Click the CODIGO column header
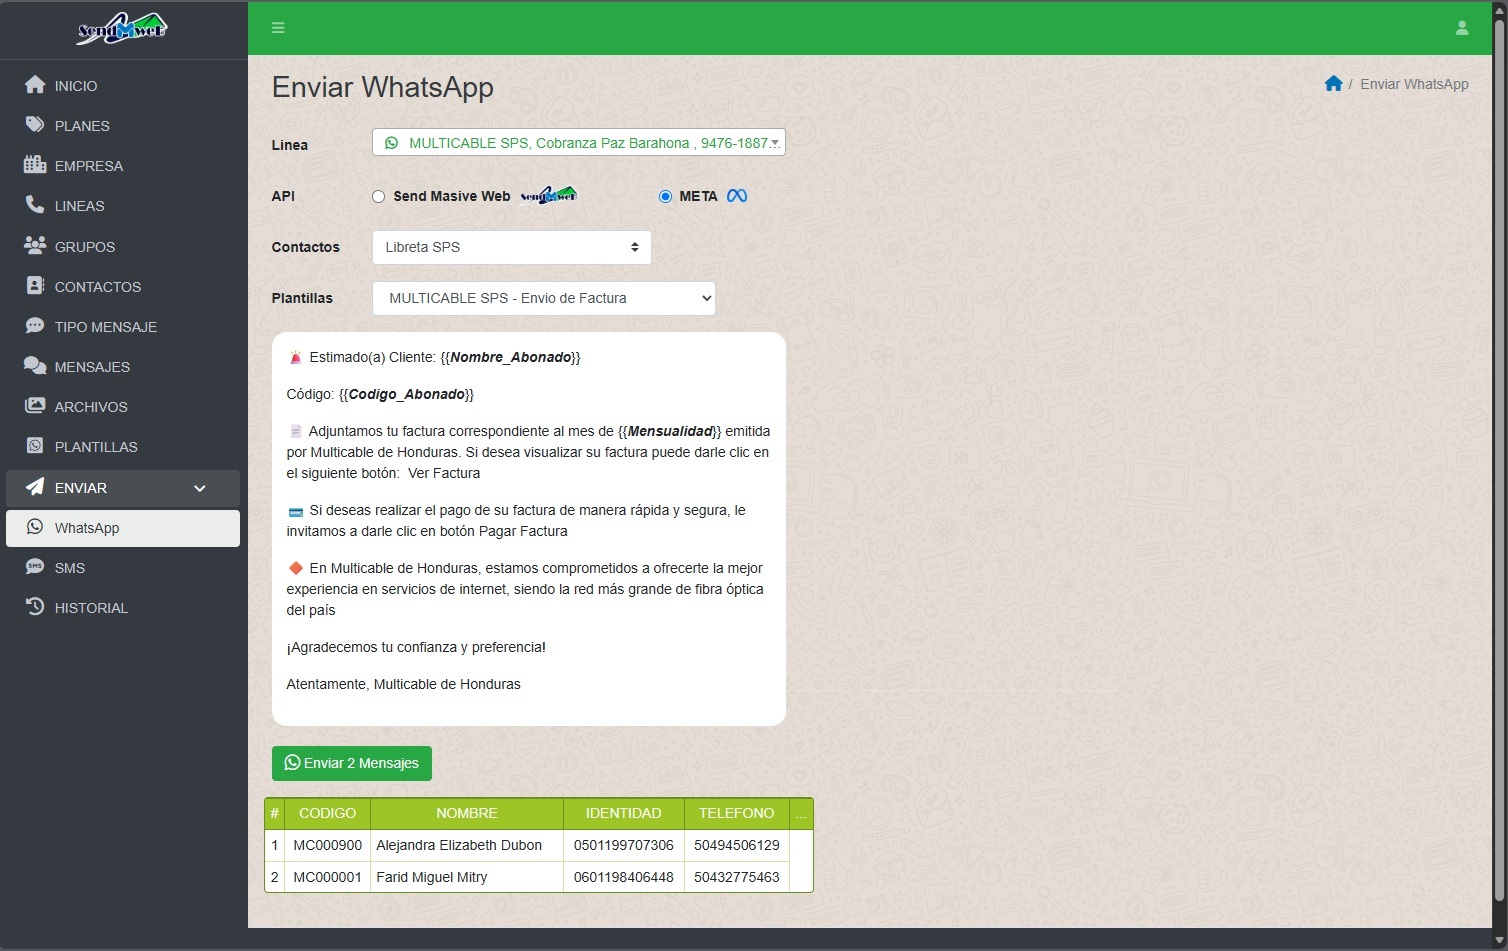 click(x=327, y=813)
